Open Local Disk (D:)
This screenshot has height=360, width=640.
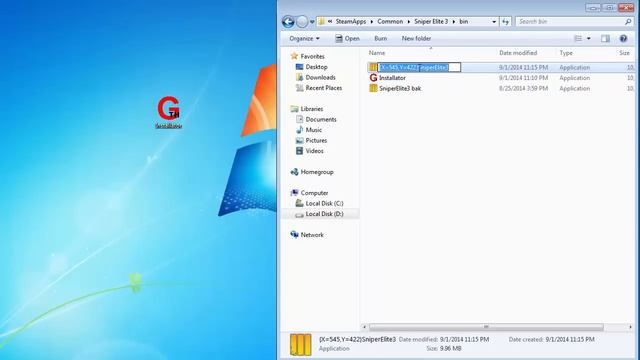[324, 214]
